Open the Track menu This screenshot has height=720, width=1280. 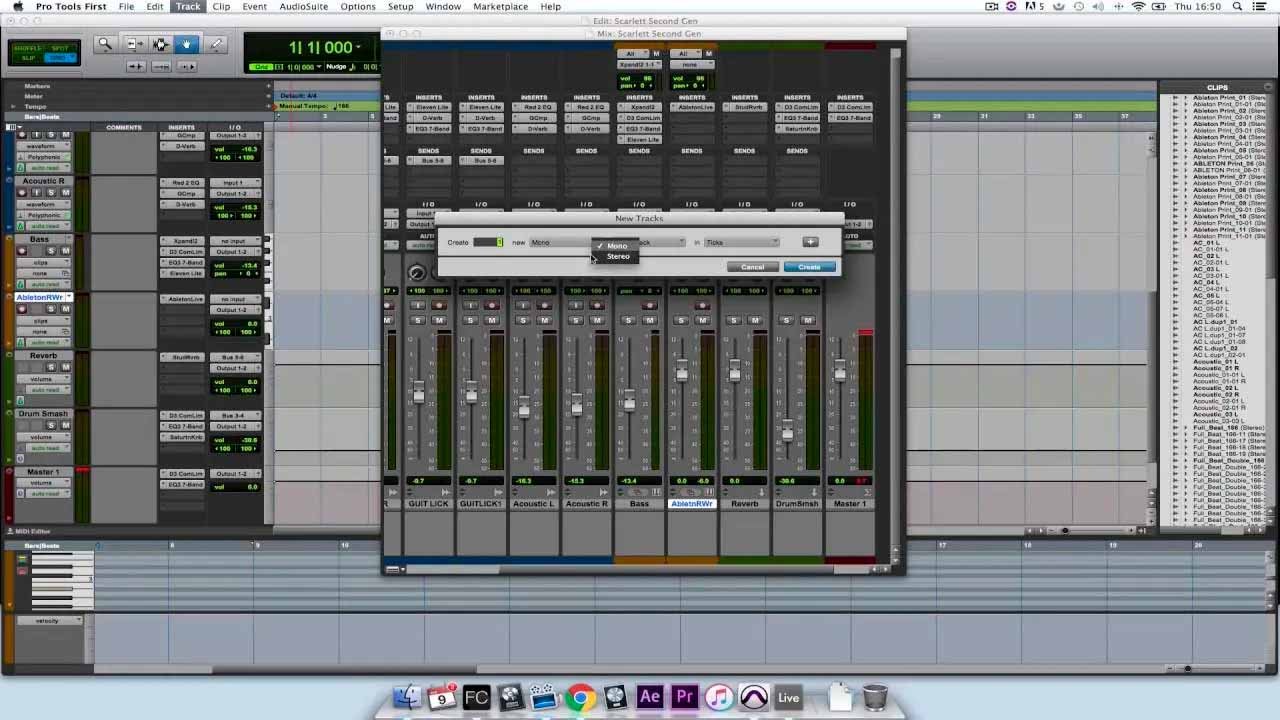[188, 6]
